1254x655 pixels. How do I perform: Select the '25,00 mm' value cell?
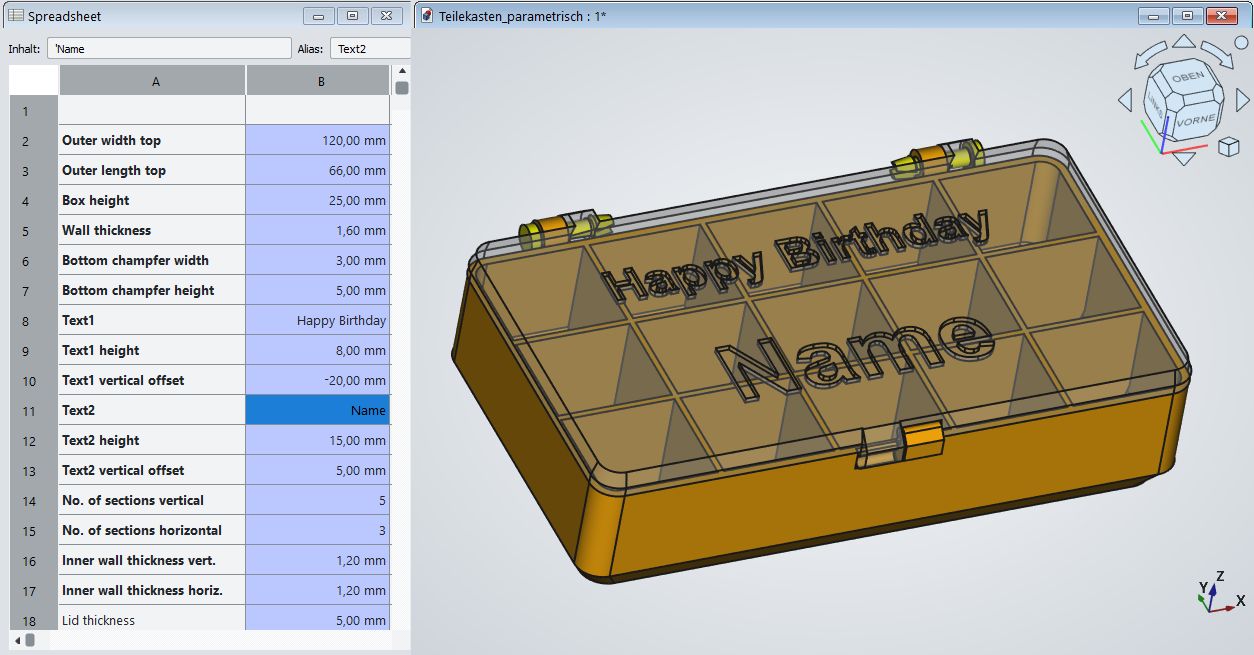point(318,200)
